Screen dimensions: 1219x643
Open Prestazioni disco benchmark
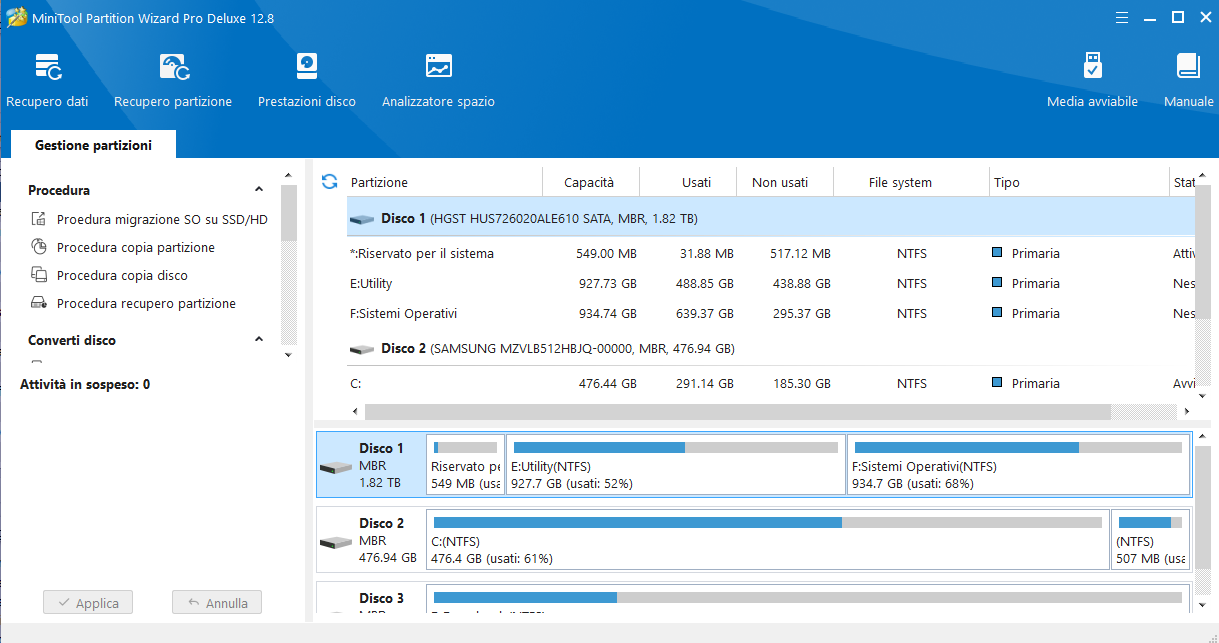click(307, 81)
